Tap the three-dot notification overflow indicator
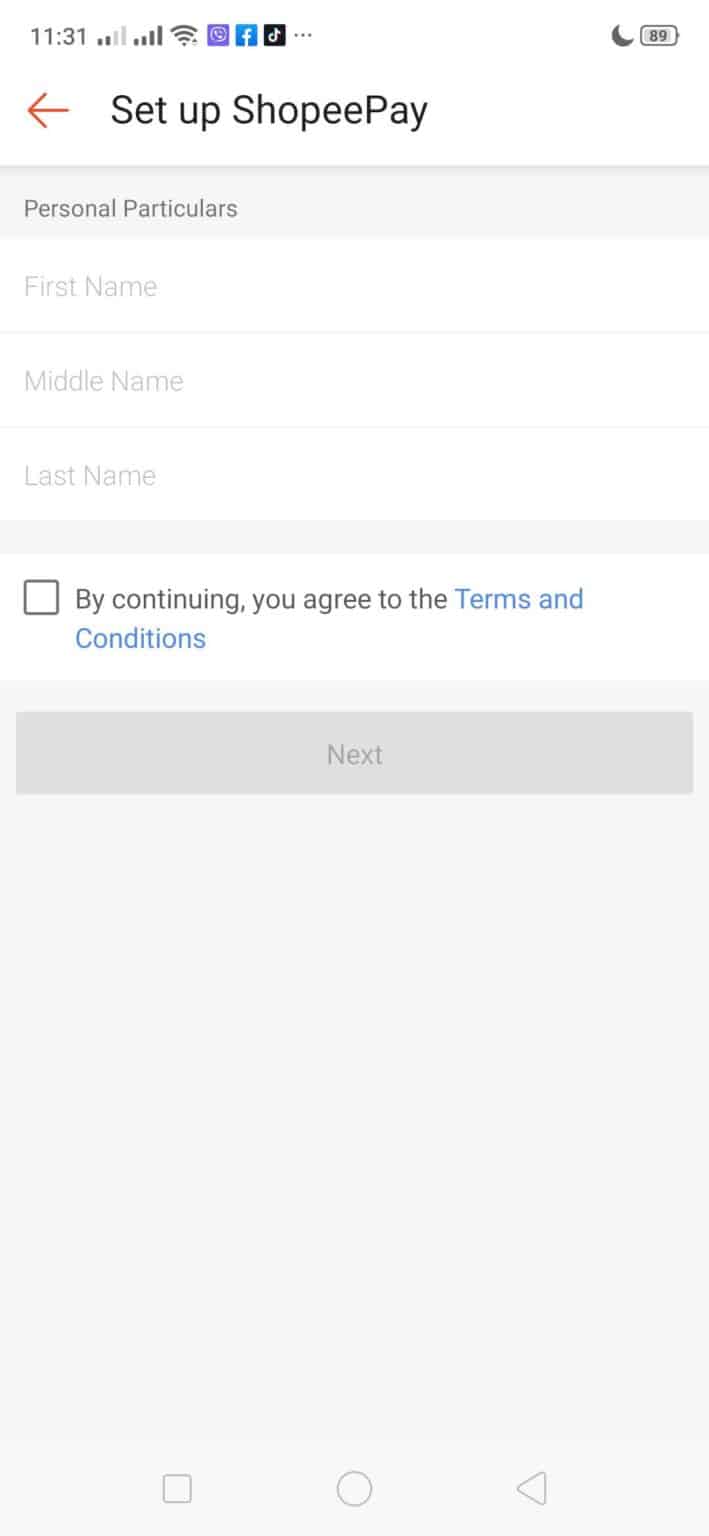 [303, 36]
